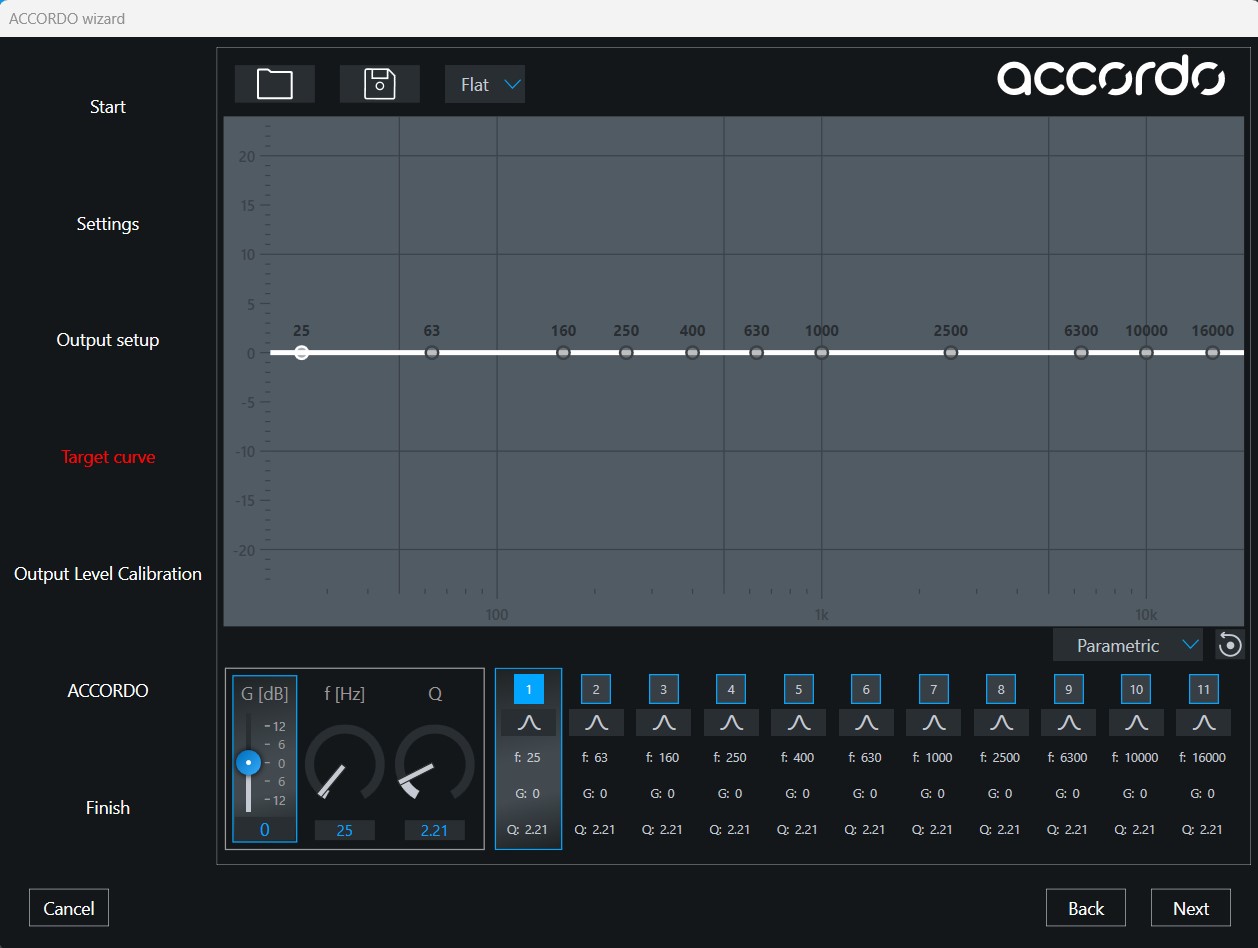Viewport: 1258px width, 948px height.
Task: Click the Cancel button
Action: coord(69,908)
